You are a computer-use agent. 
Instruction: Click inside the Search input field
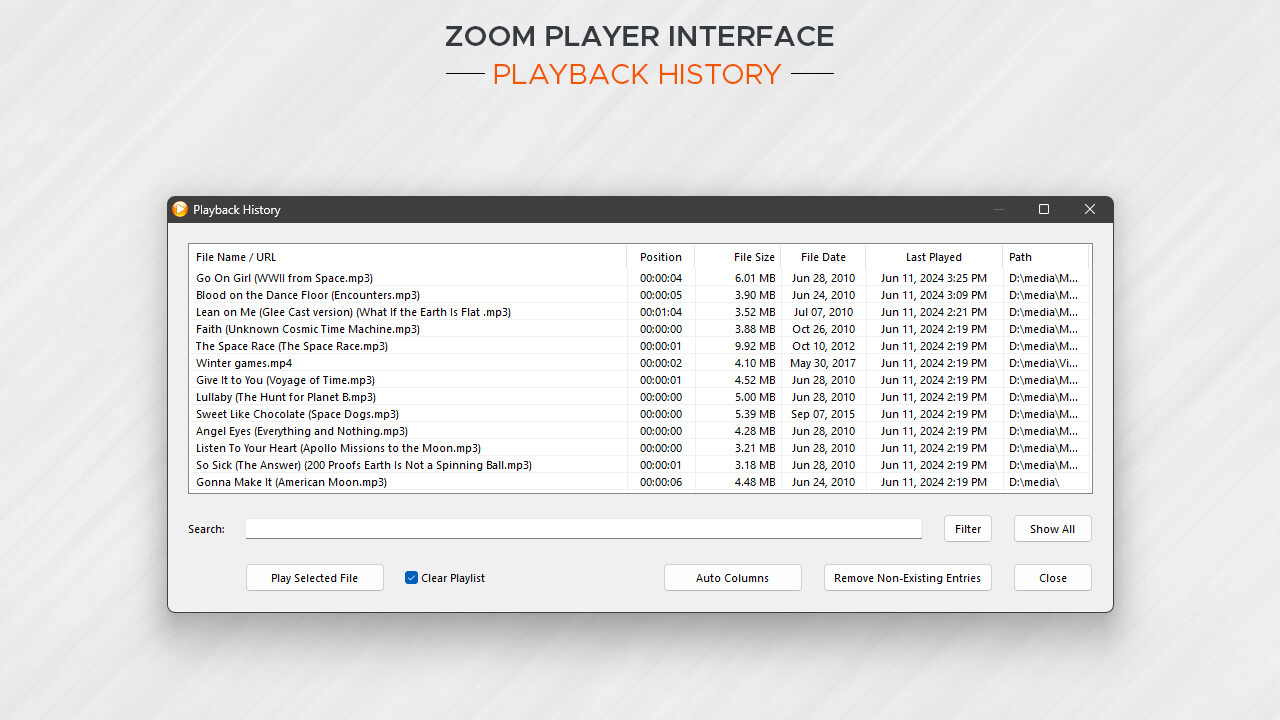coord(583,528)
